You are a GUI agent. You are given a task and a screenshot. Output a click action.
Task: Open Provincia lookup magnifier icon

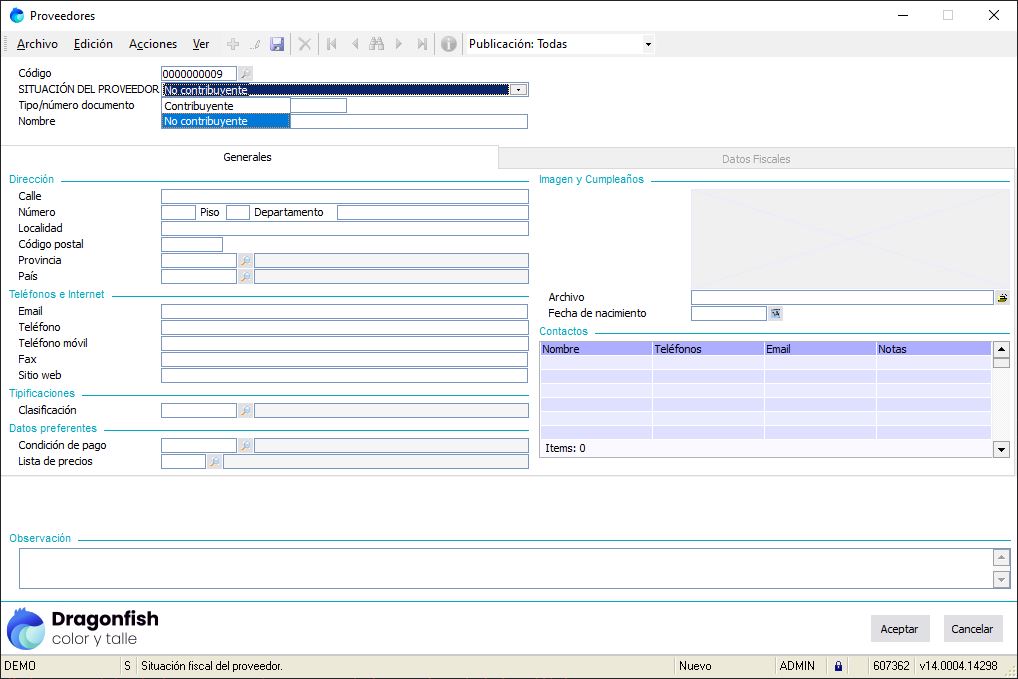245,260
